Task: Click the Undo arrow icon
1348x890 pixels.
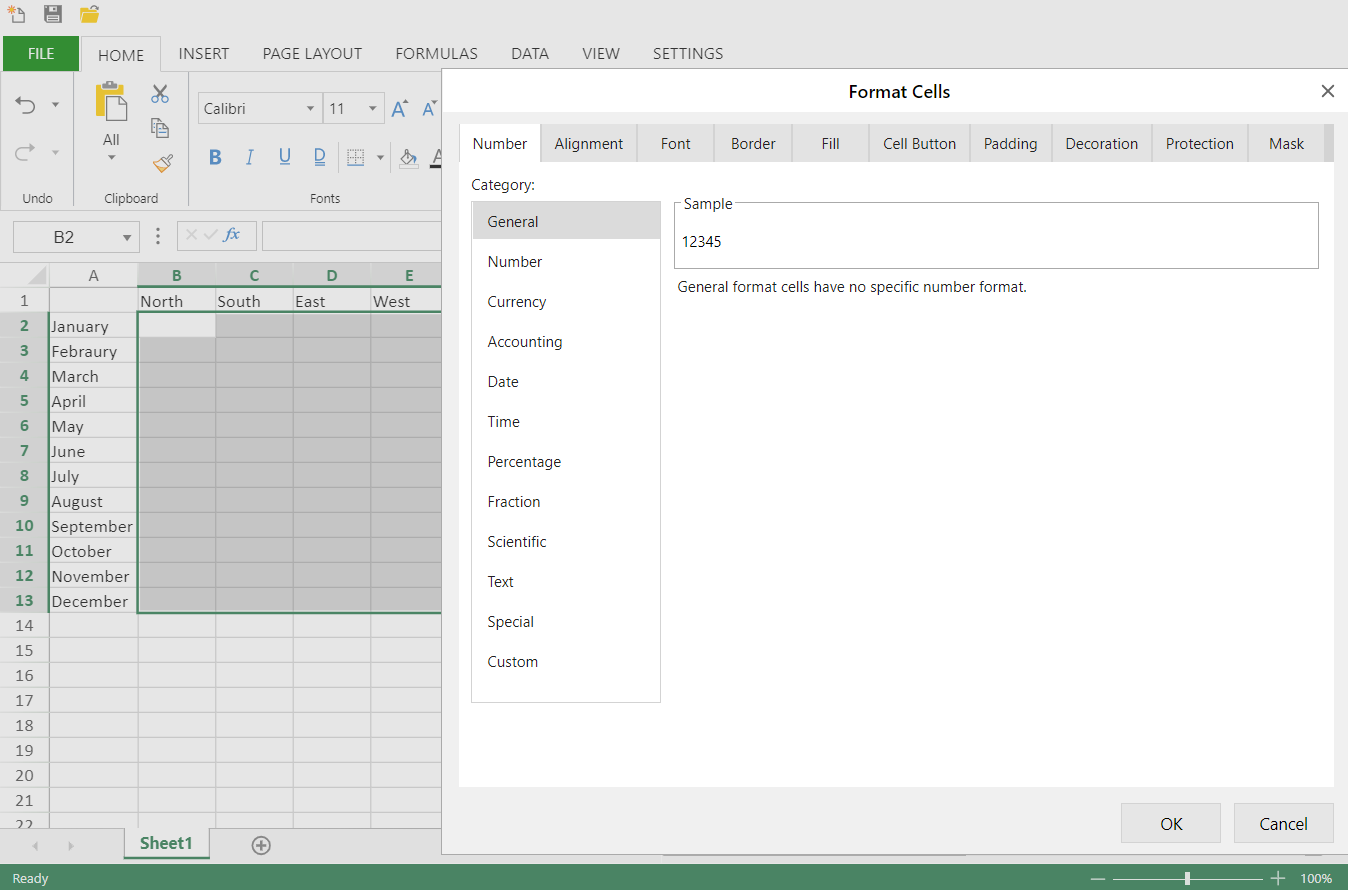Action: pyautogui.click(x=26, y=105)
